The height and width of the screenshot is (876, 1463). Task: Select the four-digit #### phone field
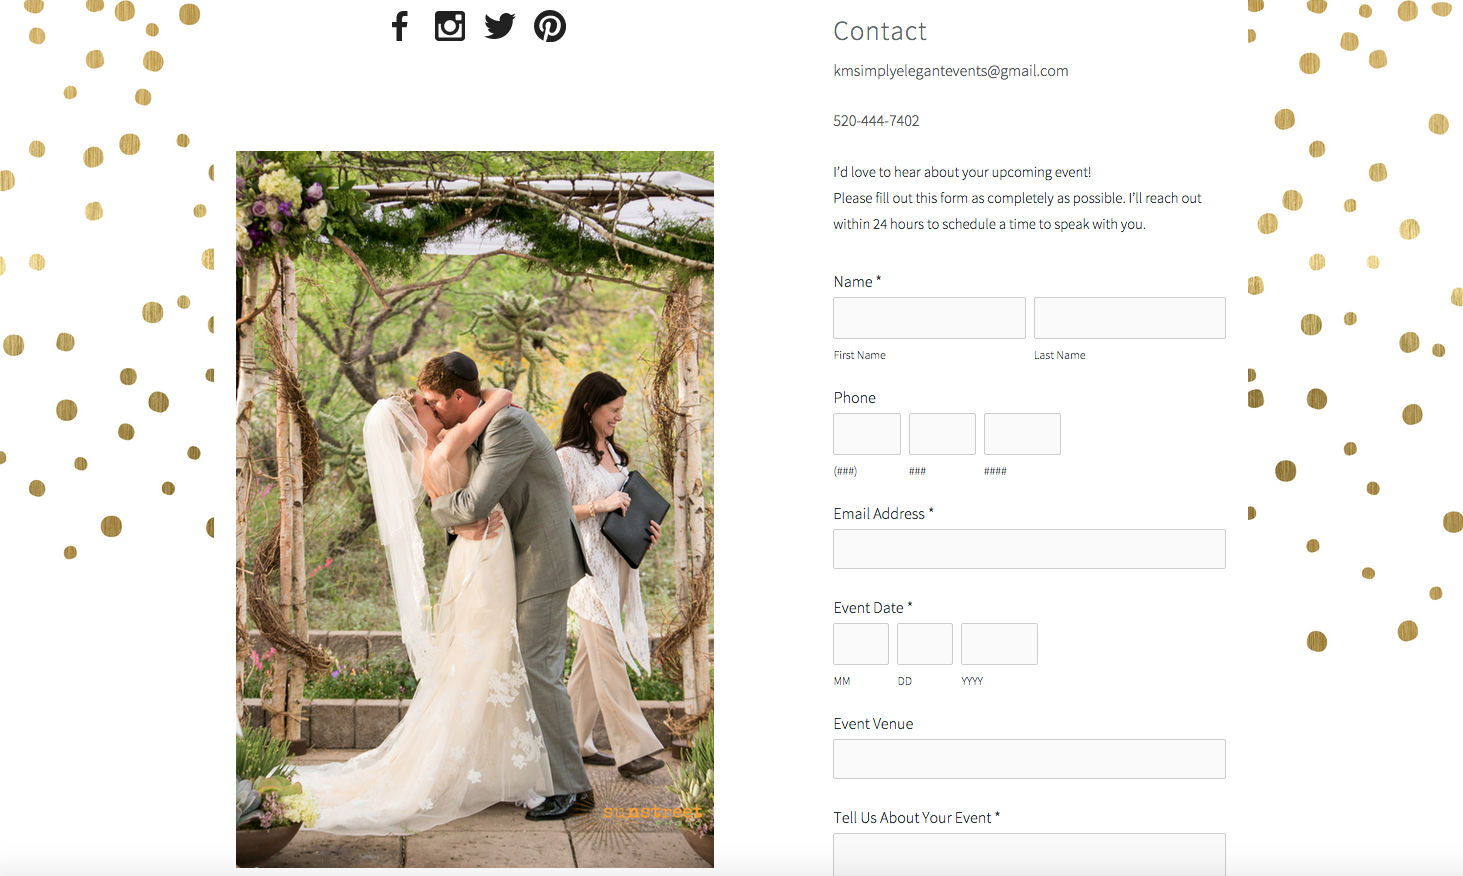pyautogui.click(x=1022, y=434)
